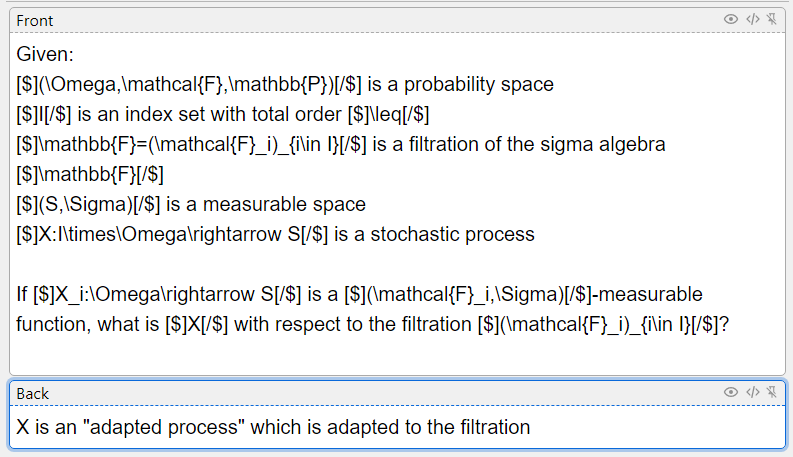Toggle visual editor eye on Back field
This screenshot has height=457, width=793.
point(731,392)
